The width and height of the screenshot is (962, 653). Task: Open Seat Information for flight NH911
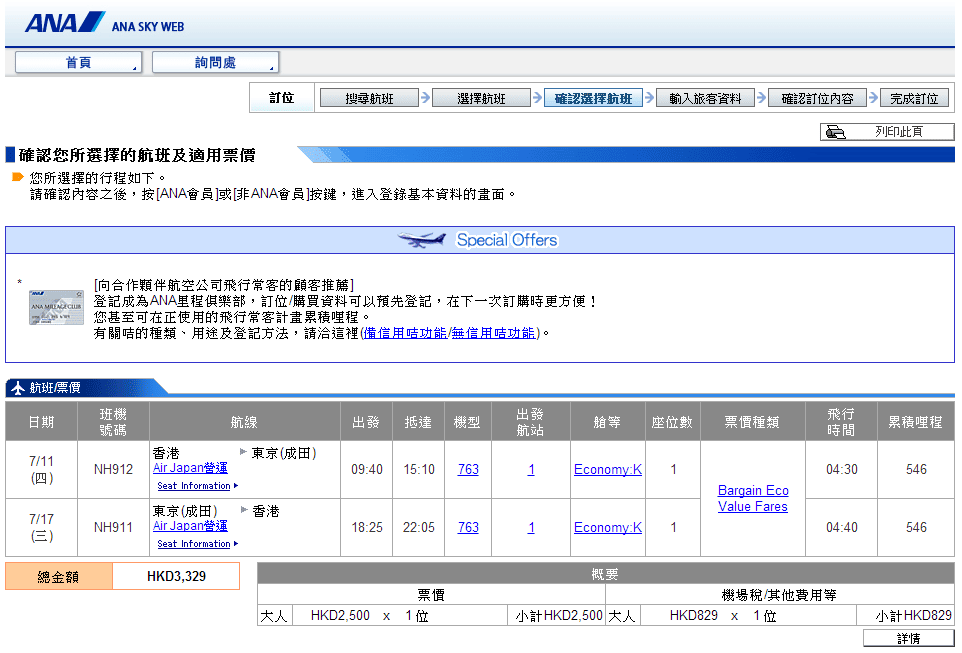point(194,544)
